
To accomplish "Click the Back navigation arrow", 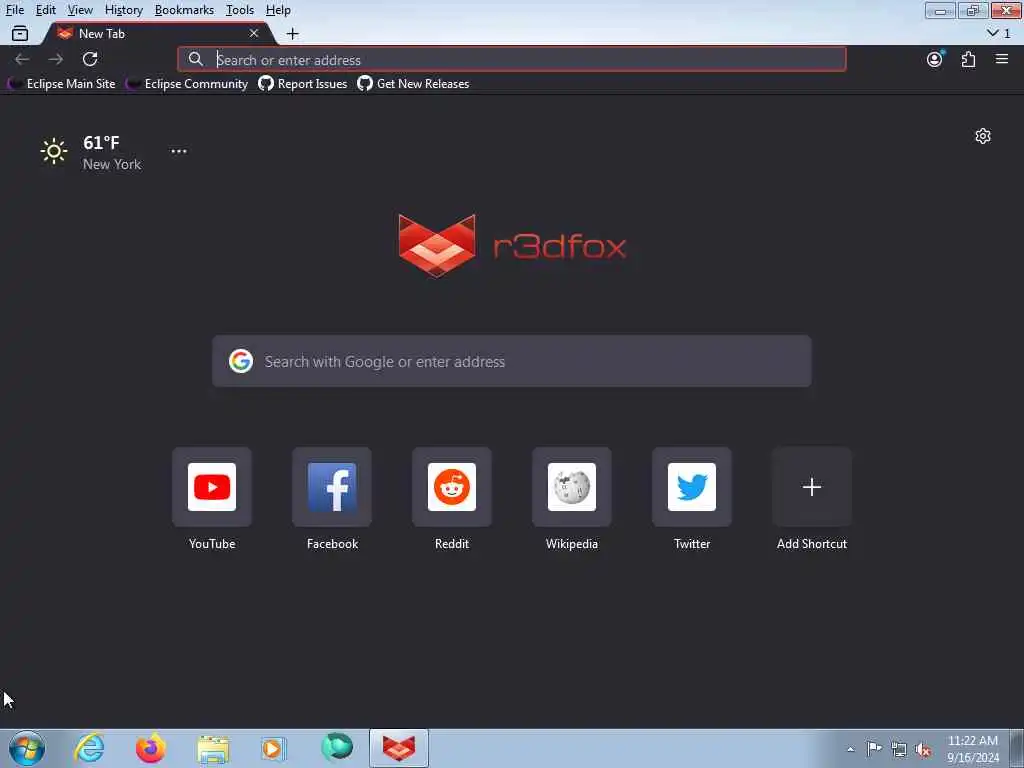I will tap(22, 59).
